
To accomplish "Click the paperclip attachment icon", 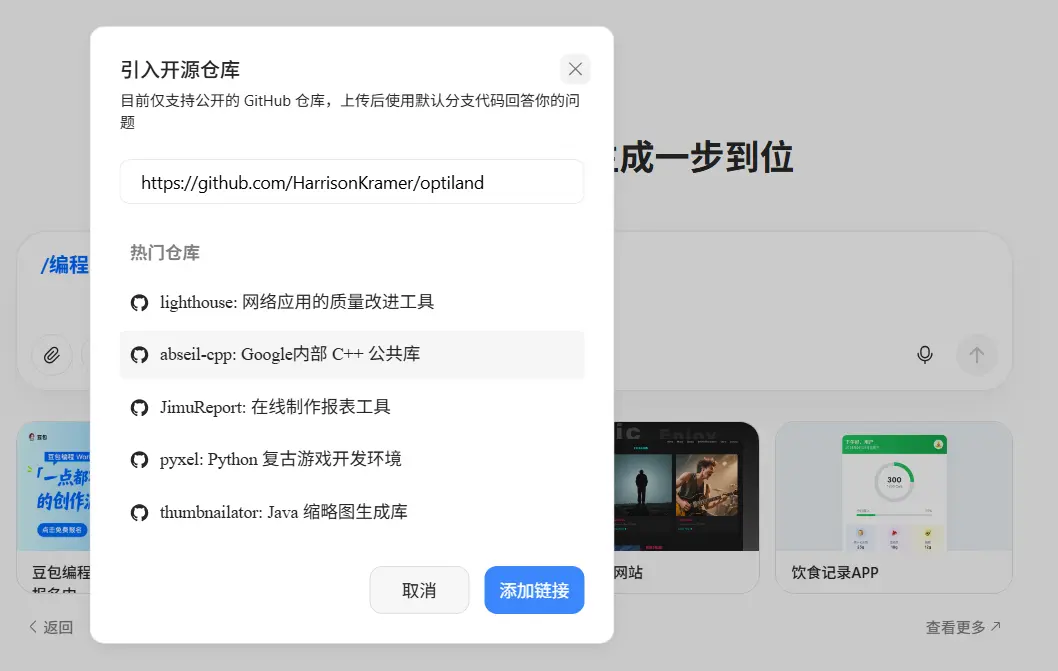I will point(52,354).
